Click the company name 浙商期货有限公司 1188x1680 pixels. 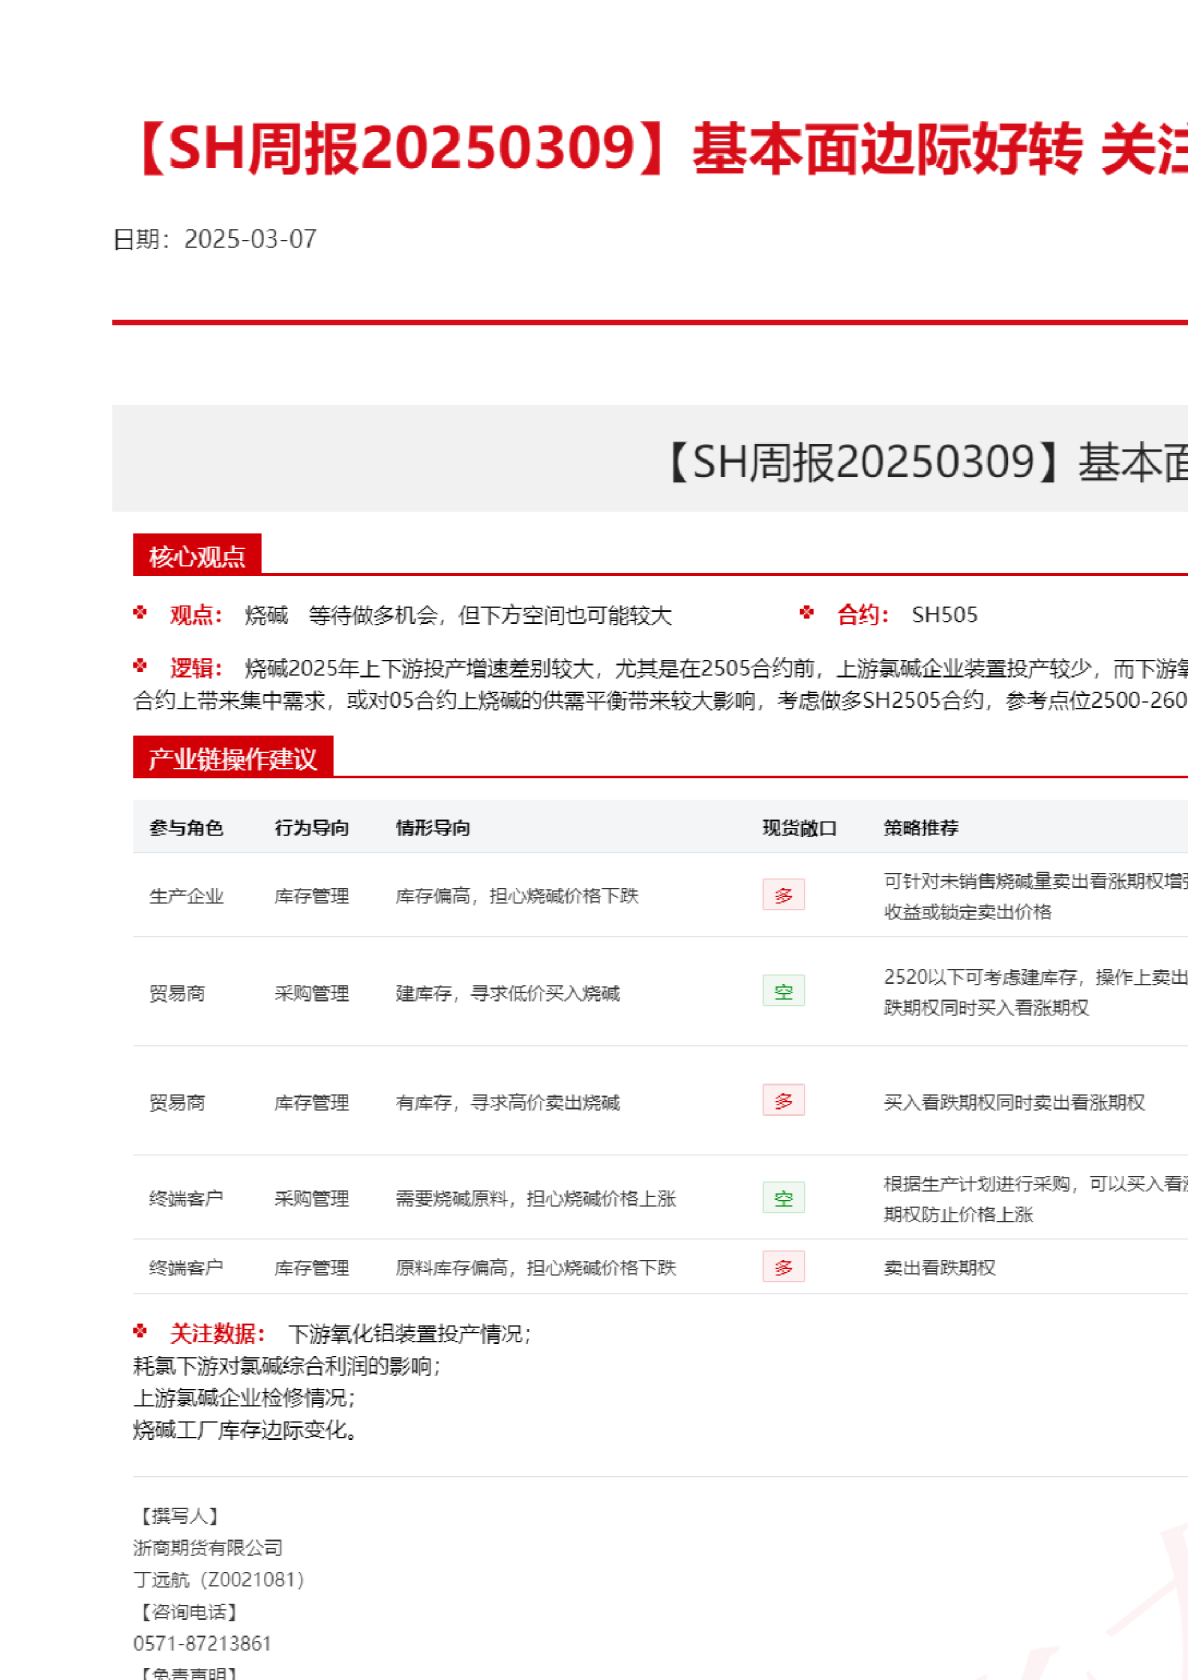coord(208,1547)
